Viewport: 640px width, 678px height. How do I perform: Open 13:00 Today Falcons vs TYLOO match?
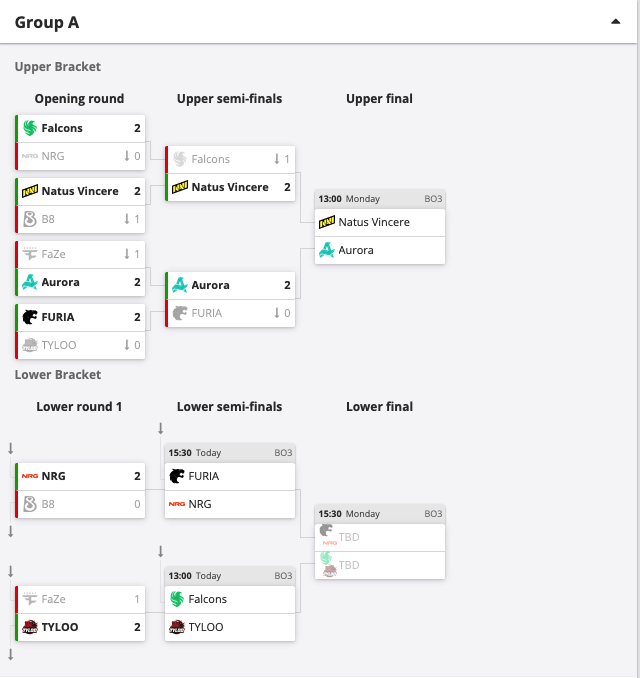230,604
